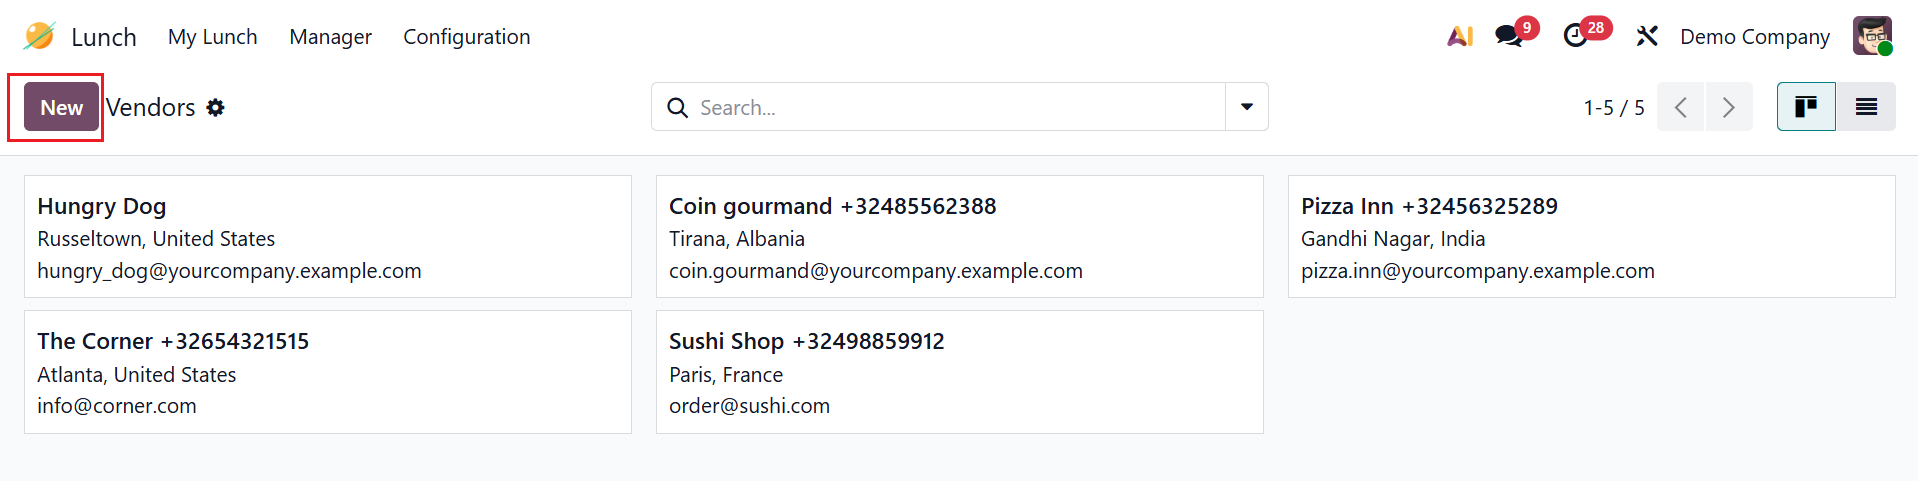Open the Demo Company switcher
Viewport: 1918px width, 481px height.
pyautogui.click(x=1754, y=37)
